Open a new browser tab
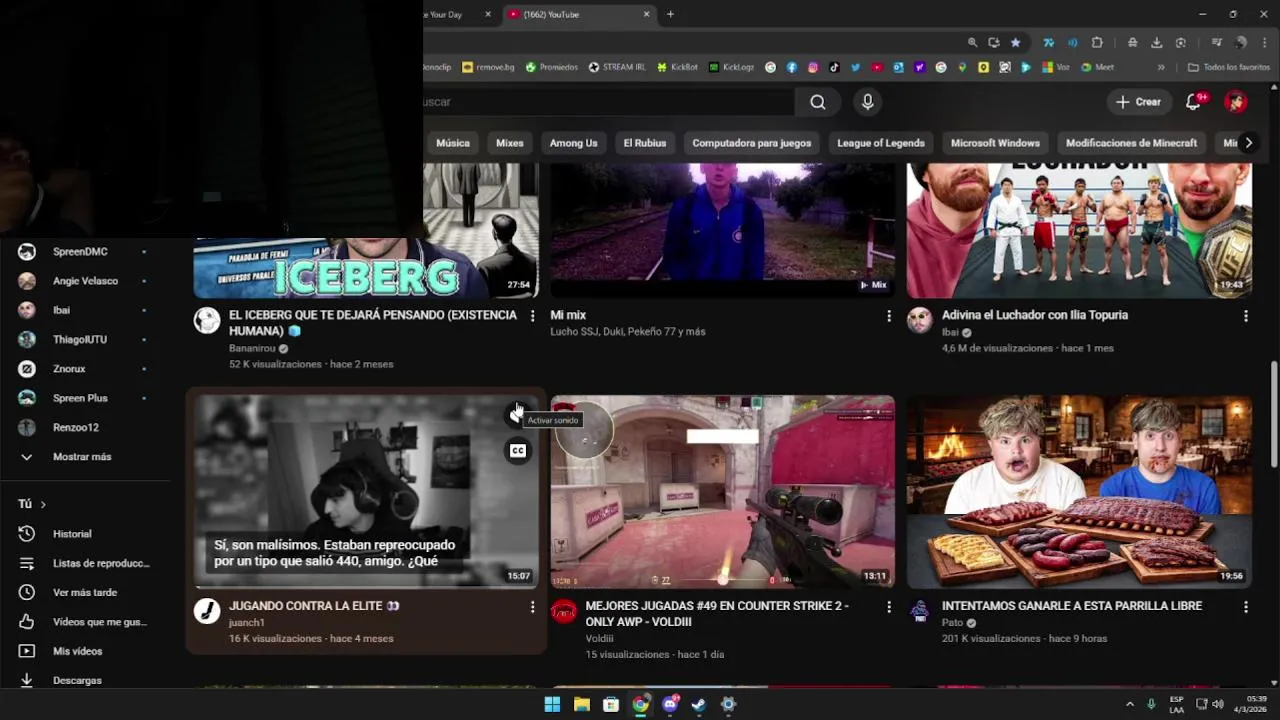This screenshot has height=720, width=1280. click(670, 14)
